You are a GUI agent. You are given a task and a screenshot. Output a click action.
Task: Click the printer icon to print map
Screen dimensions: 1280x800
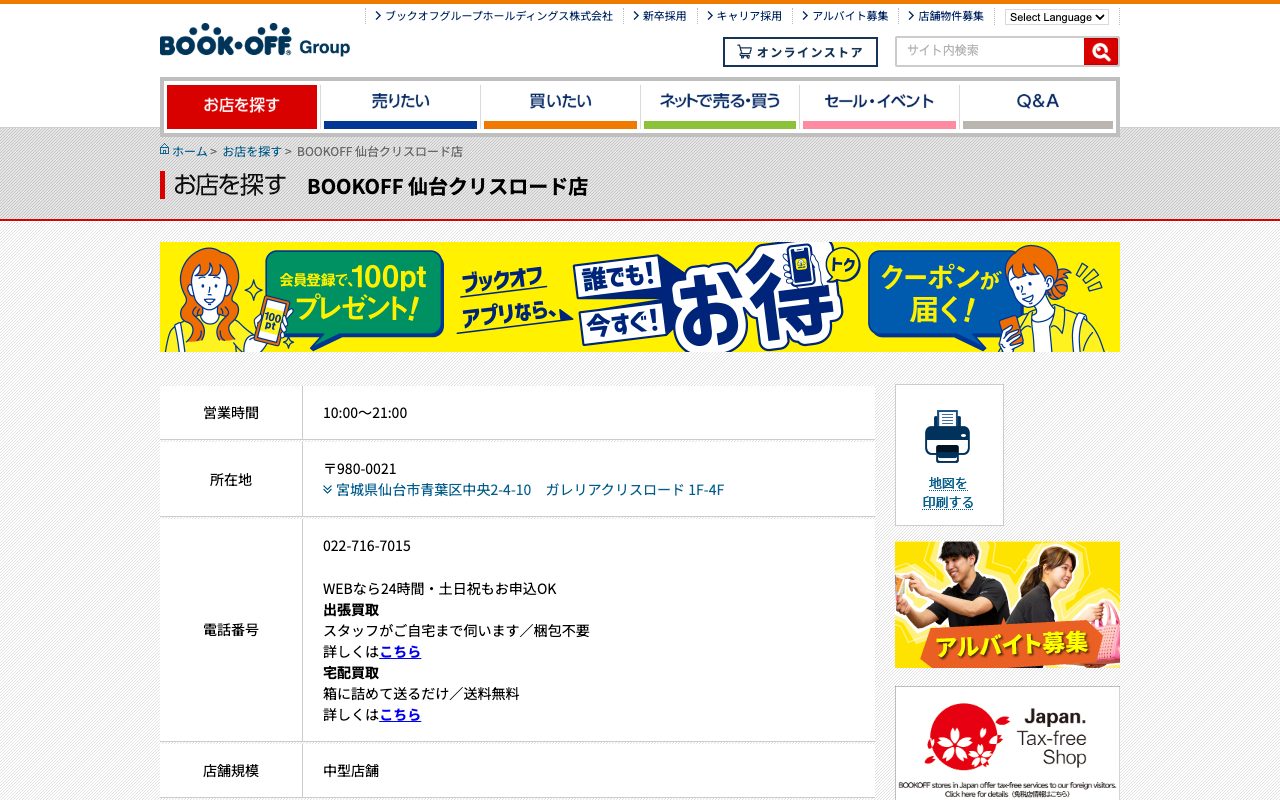tap(947, 436)
